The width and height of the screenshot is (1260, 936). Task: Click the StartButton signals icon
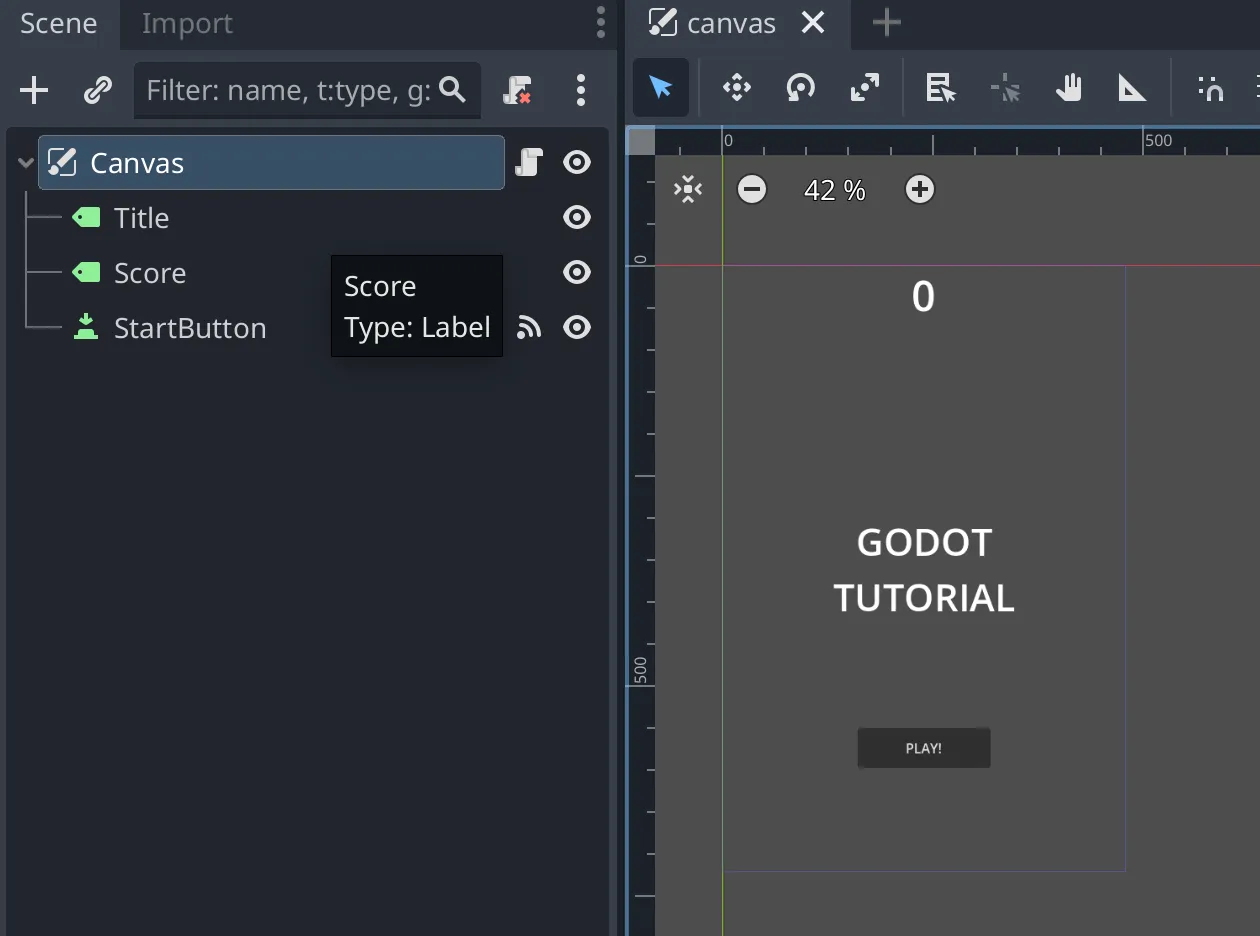[528, 327]
